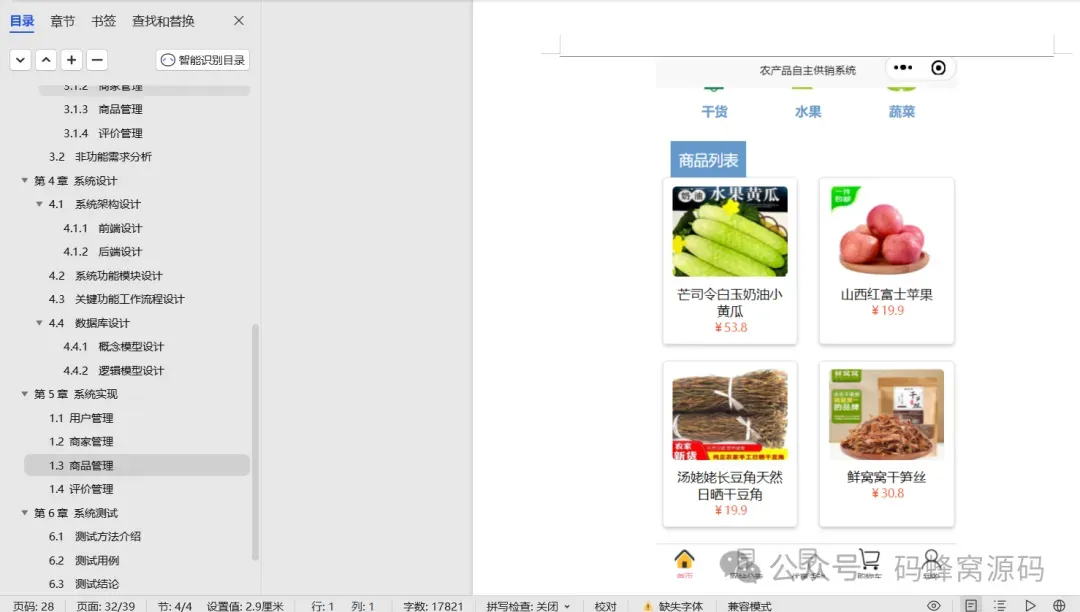This screenshot has width=1080, height=612.
Task: Select outline entry 3.1.3 商品管理
Action: point(103,109)
